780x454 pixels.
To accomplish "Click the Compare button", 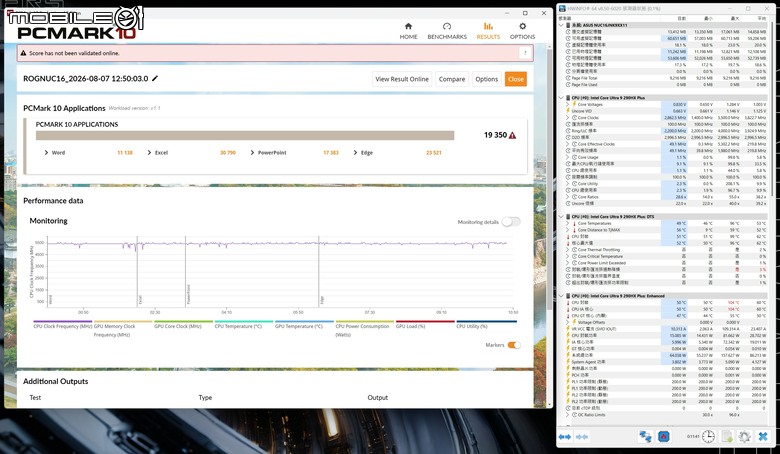I will click(x=452, y=79).
